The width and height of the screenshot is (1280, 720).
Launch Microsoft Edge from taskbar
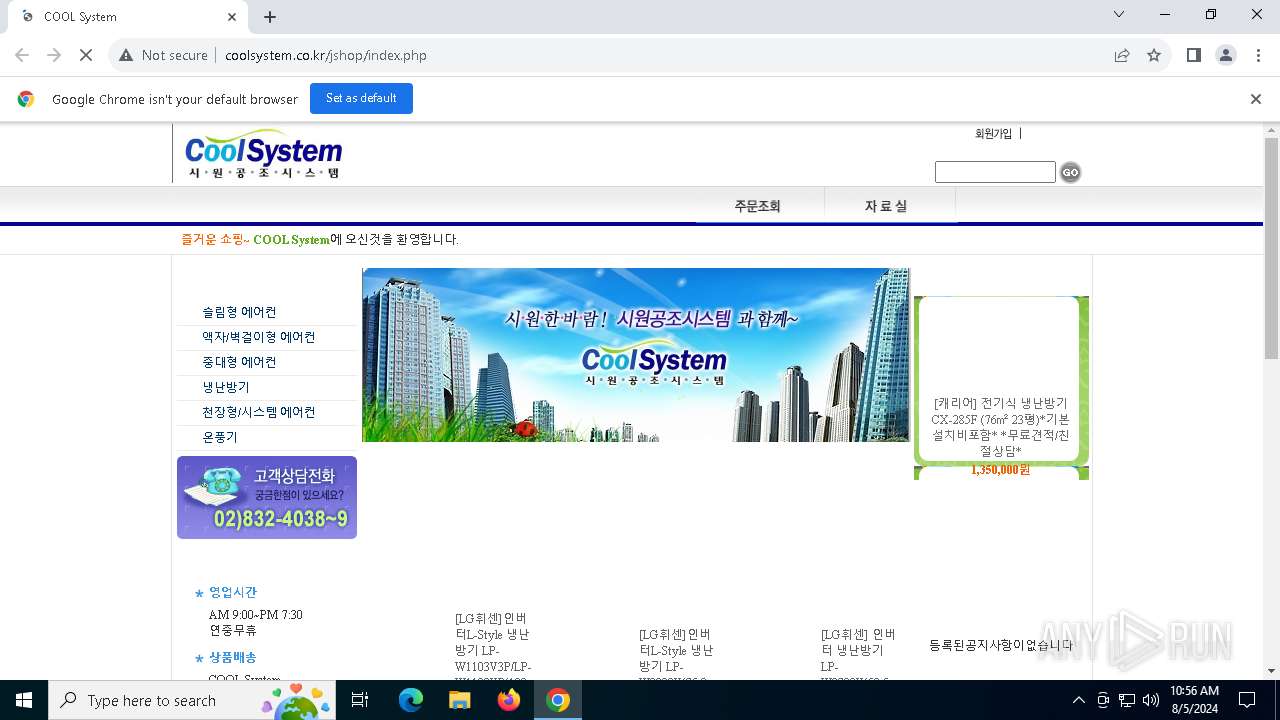411,700
